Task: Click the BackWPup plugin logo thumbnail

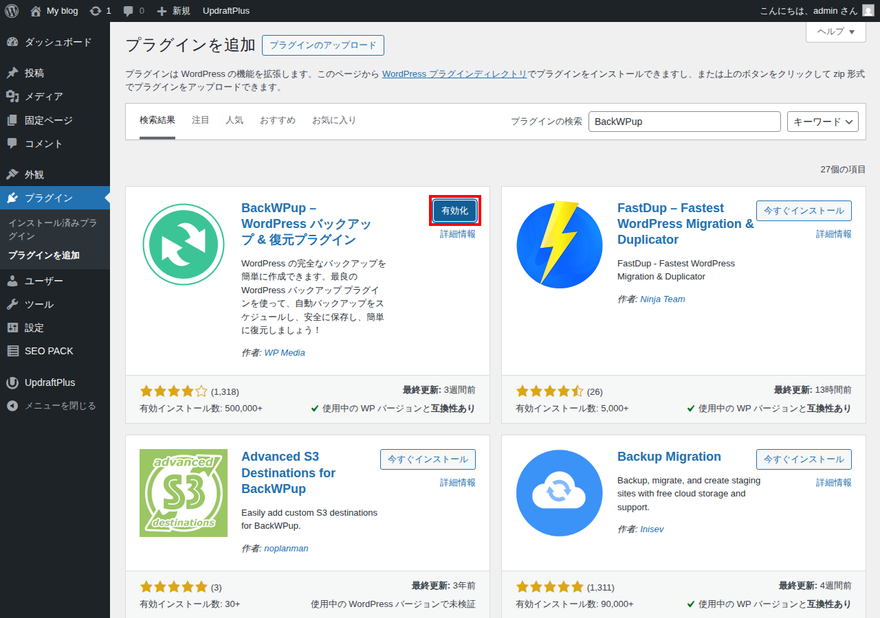Action: point(184,244)
